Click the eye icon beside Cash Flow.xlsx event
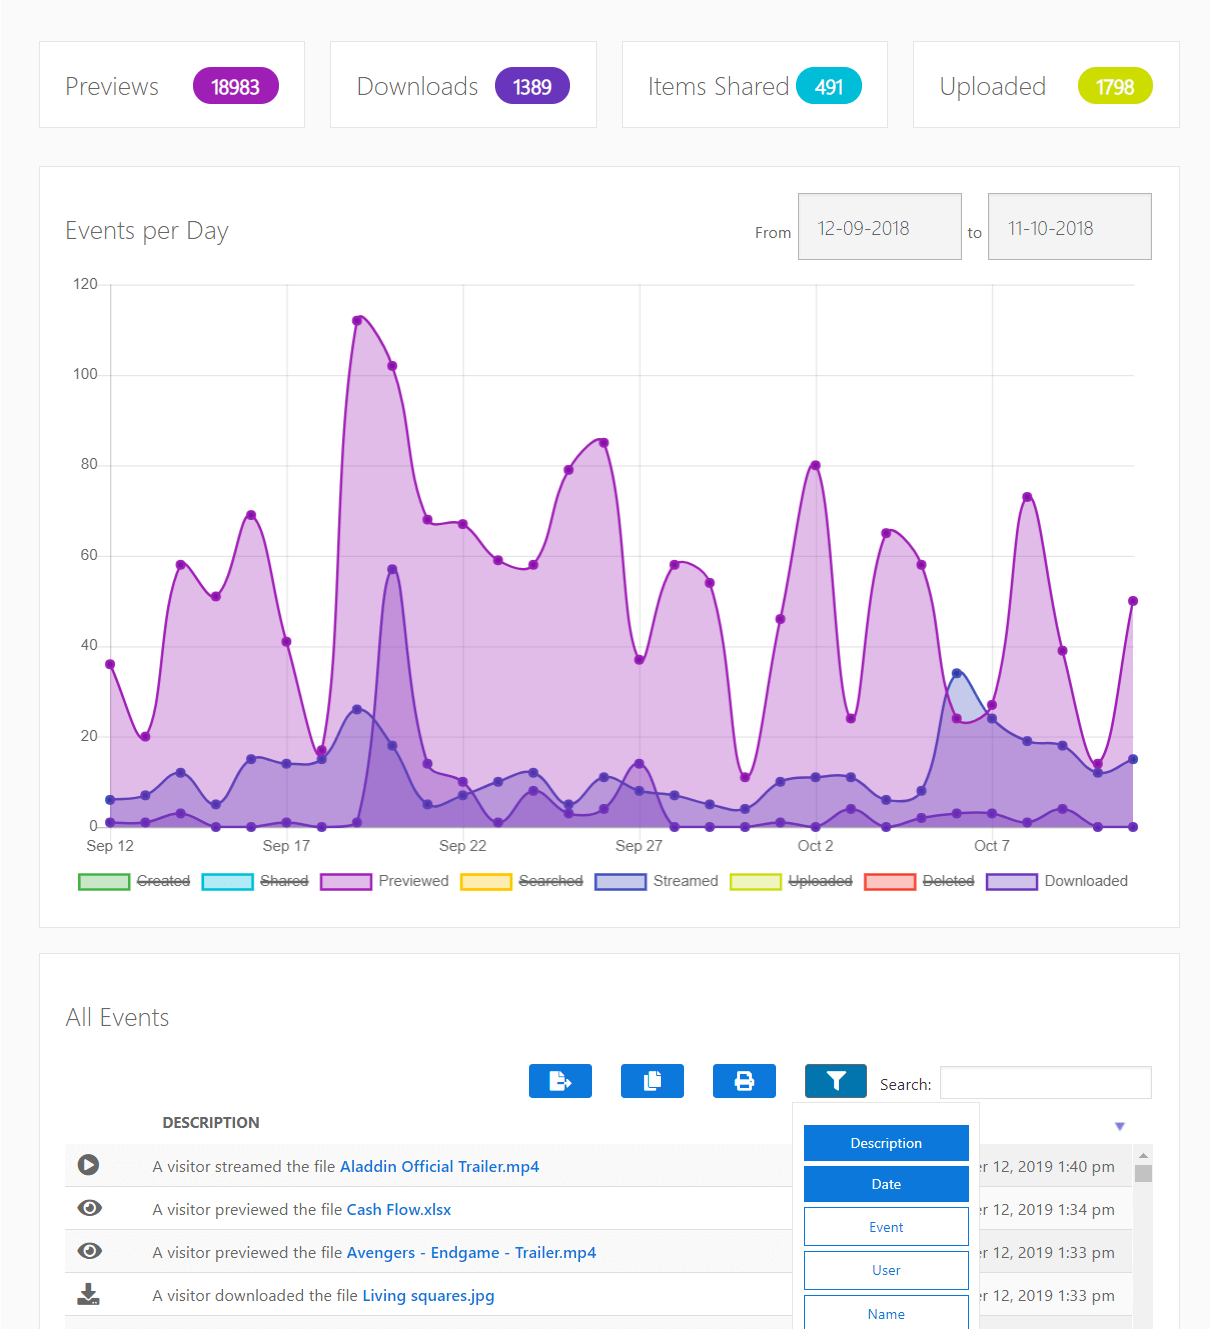Image resolution: width=1210 pixels, height=1329 pixels. tap(89, 1208)
